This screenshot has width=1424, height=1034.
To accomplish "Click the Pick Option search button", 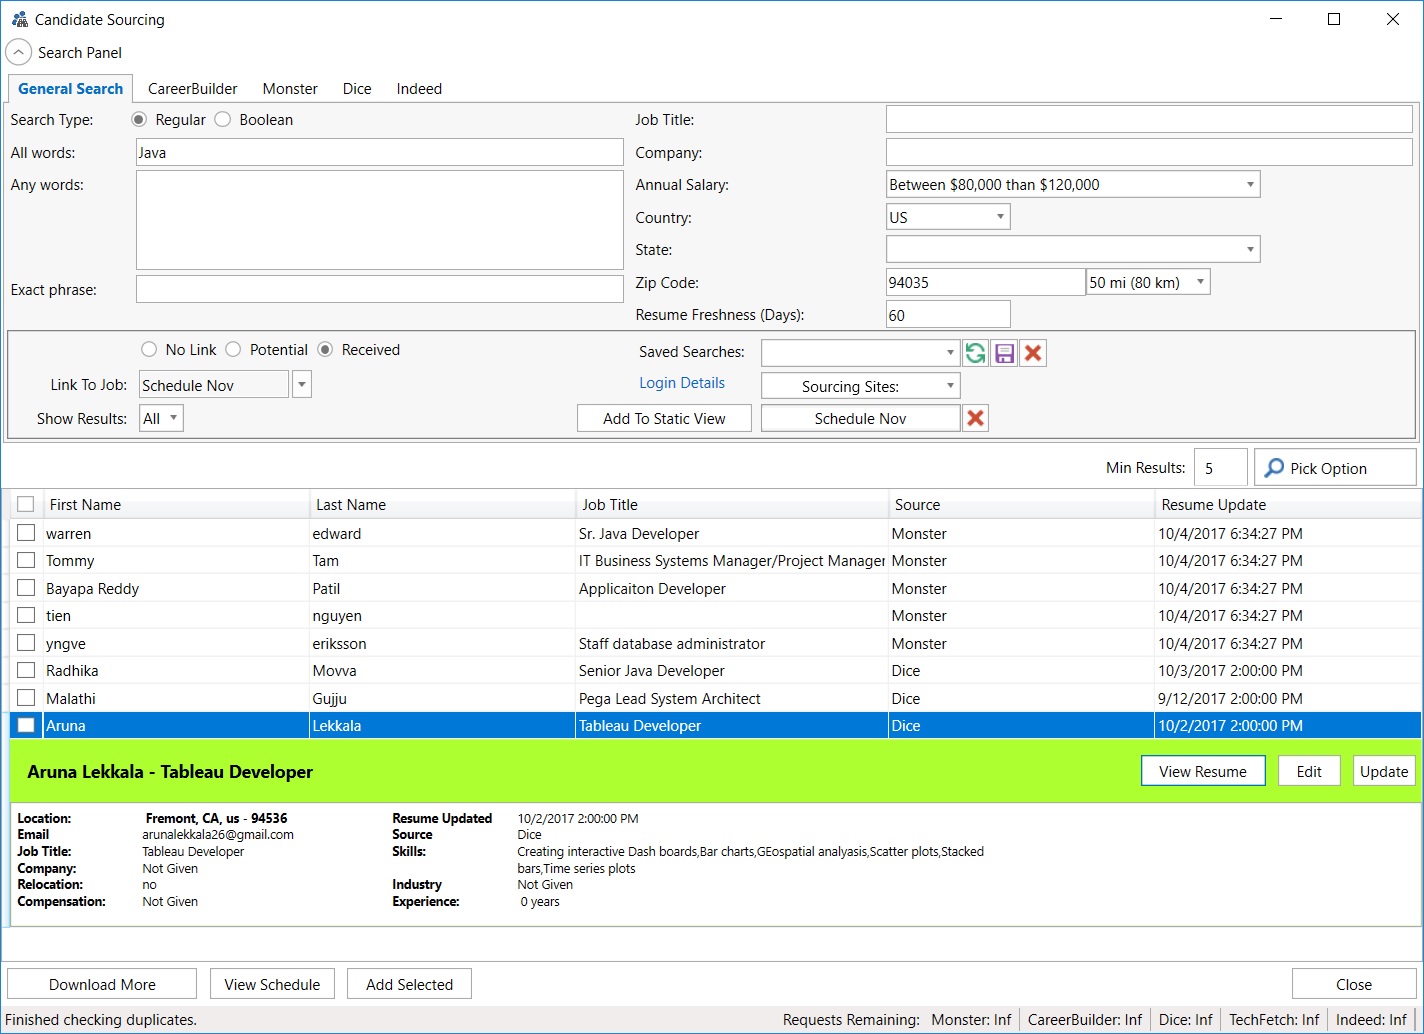I will [x=1335, y=468].
